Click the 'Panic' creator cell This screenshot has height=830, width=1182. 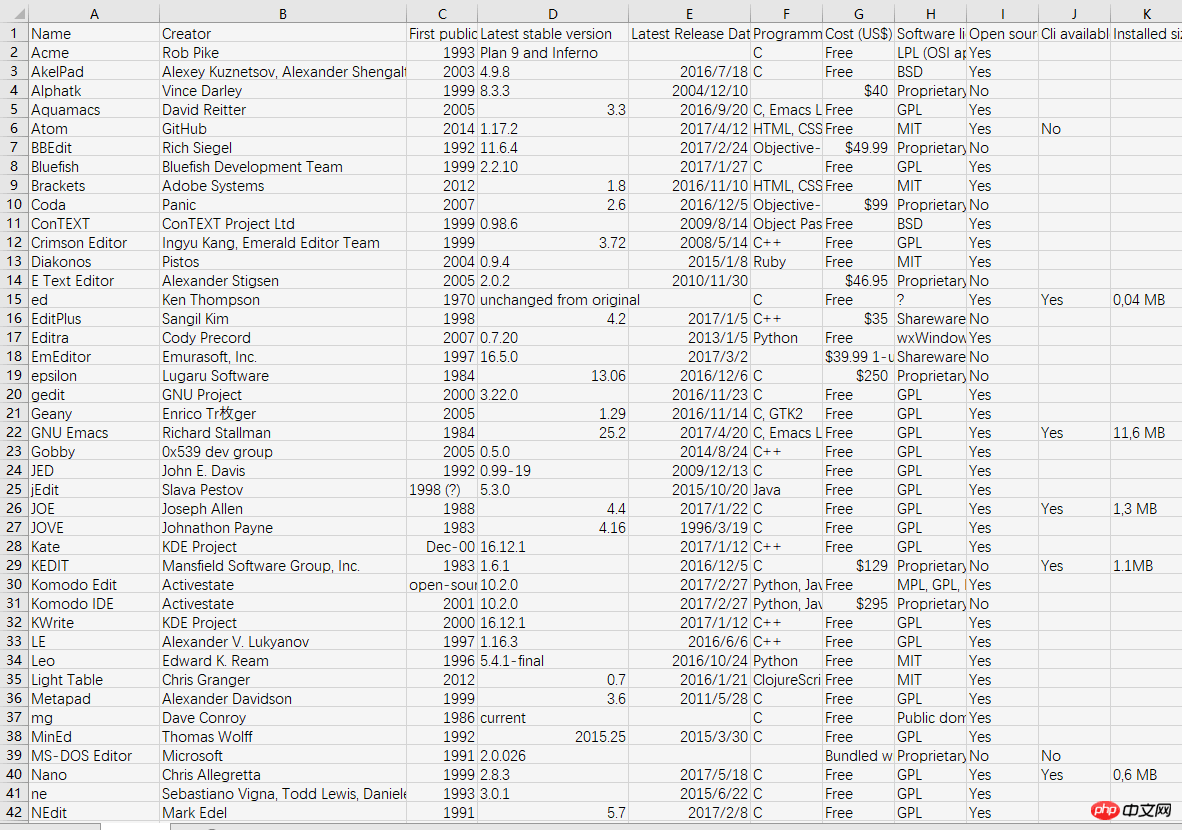tap(283, 204)
